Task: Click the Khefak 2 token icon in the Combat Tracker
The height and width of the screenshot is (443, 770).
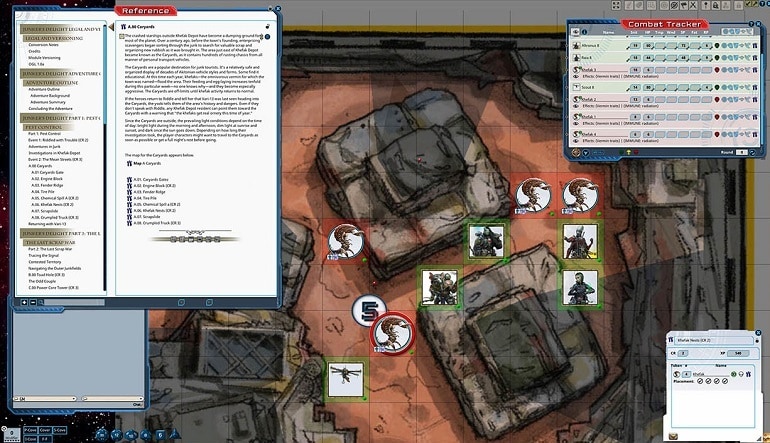Action: 577,99
